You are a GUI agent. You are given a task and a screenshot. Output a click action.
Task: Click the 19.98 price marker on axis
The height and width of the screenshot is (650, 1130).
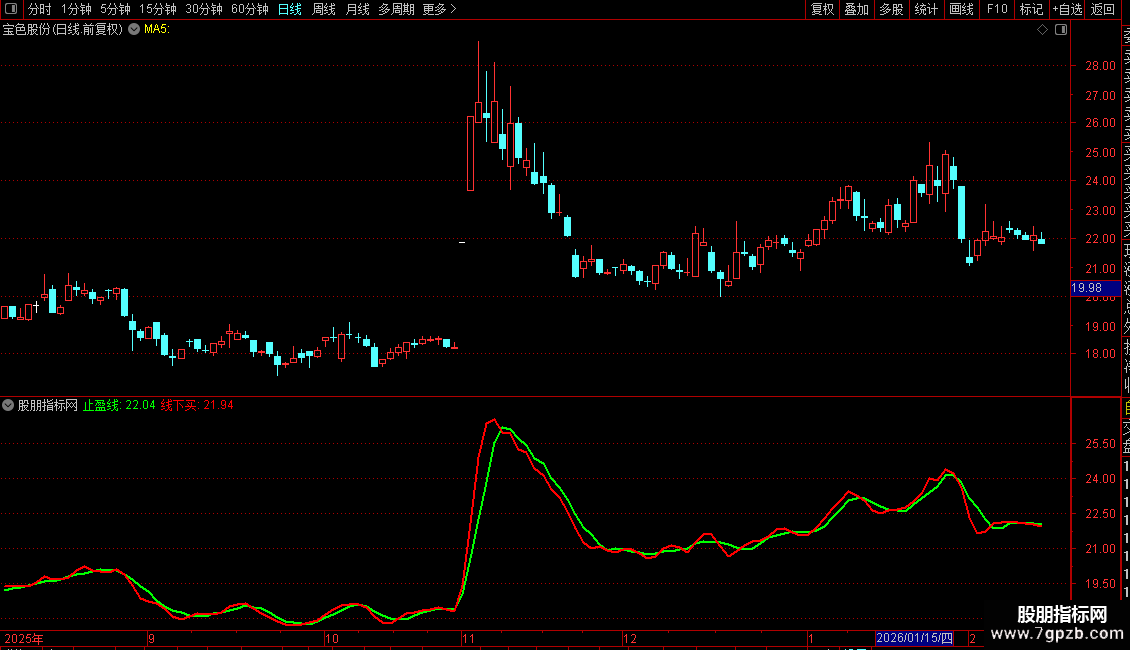point(1095,288)
